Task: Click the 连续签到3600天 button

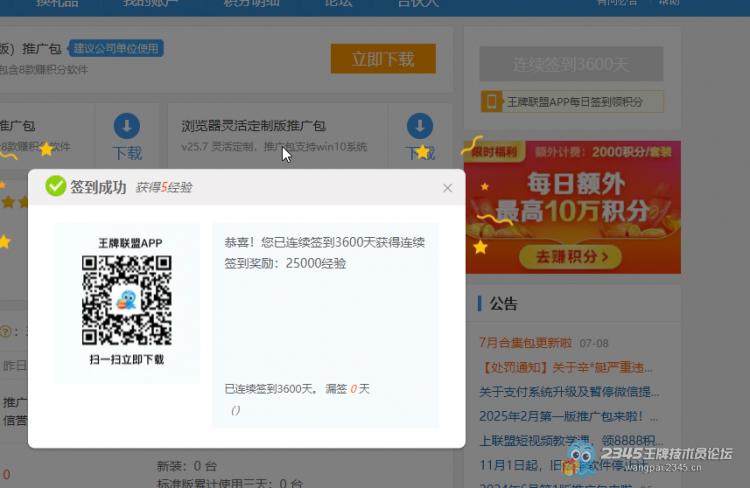Action: [571, 64]
